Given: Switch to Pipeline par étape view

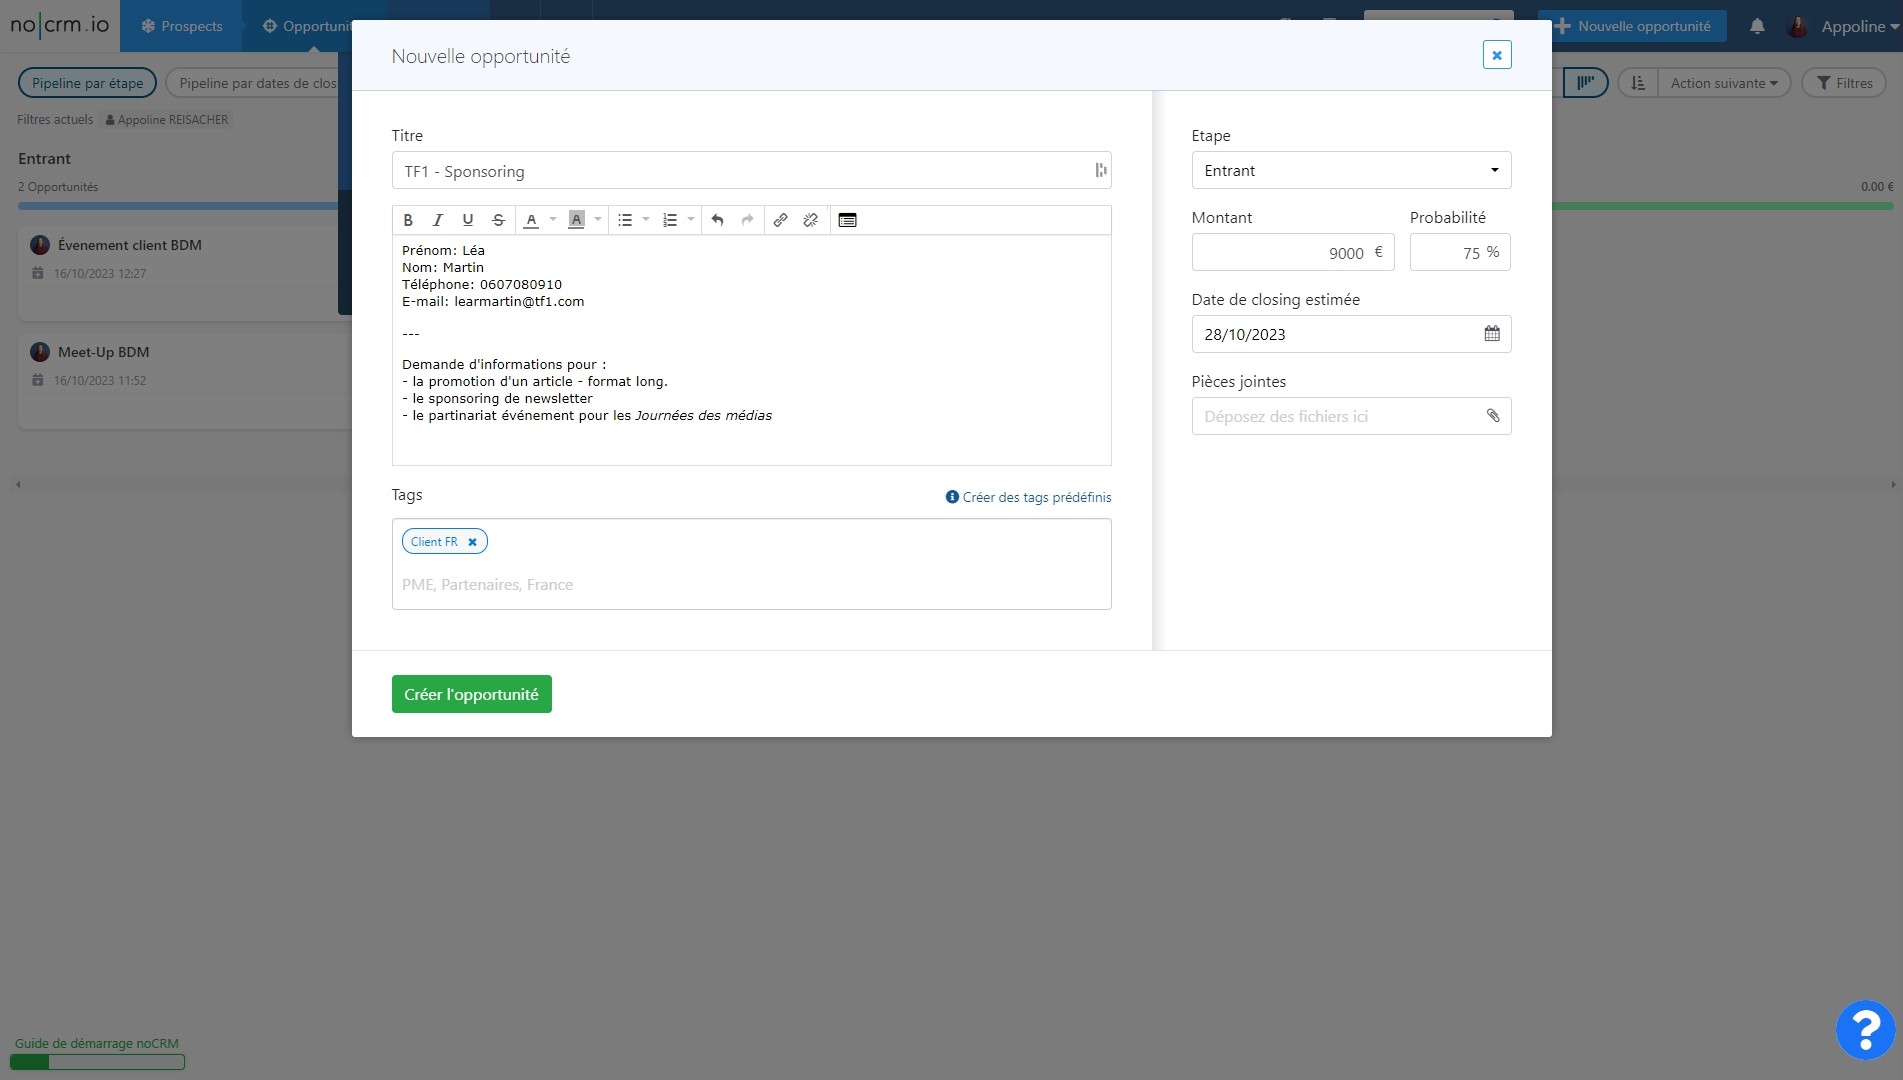Looking at the screenshot, I should pos(87,83).
